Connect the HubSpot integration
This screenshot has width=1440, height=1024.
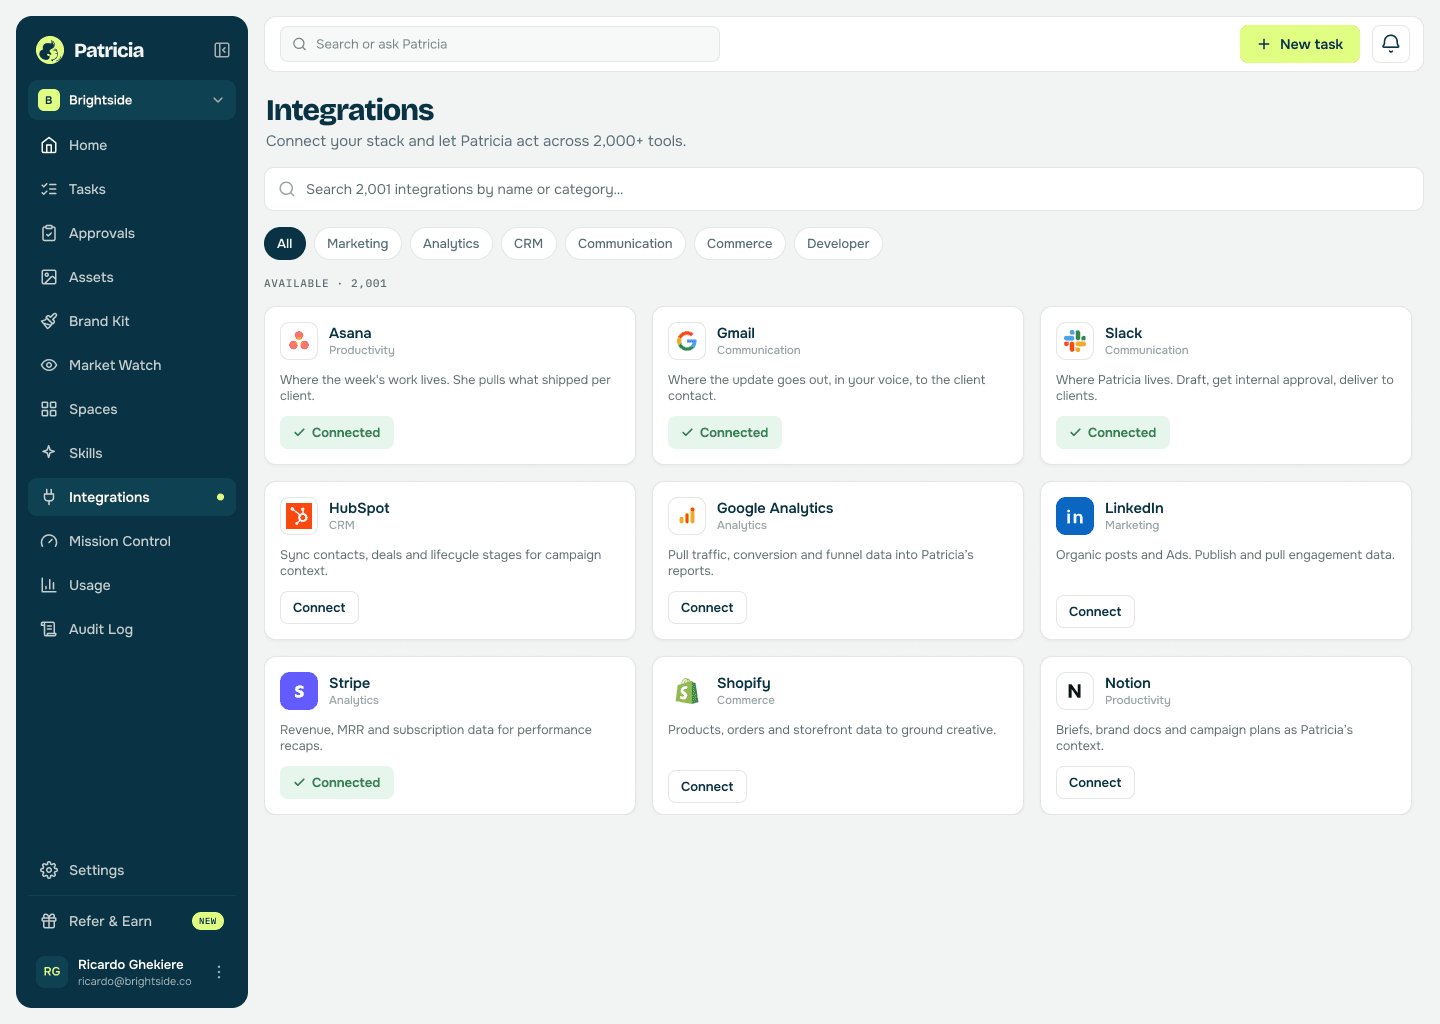point(319,608)
